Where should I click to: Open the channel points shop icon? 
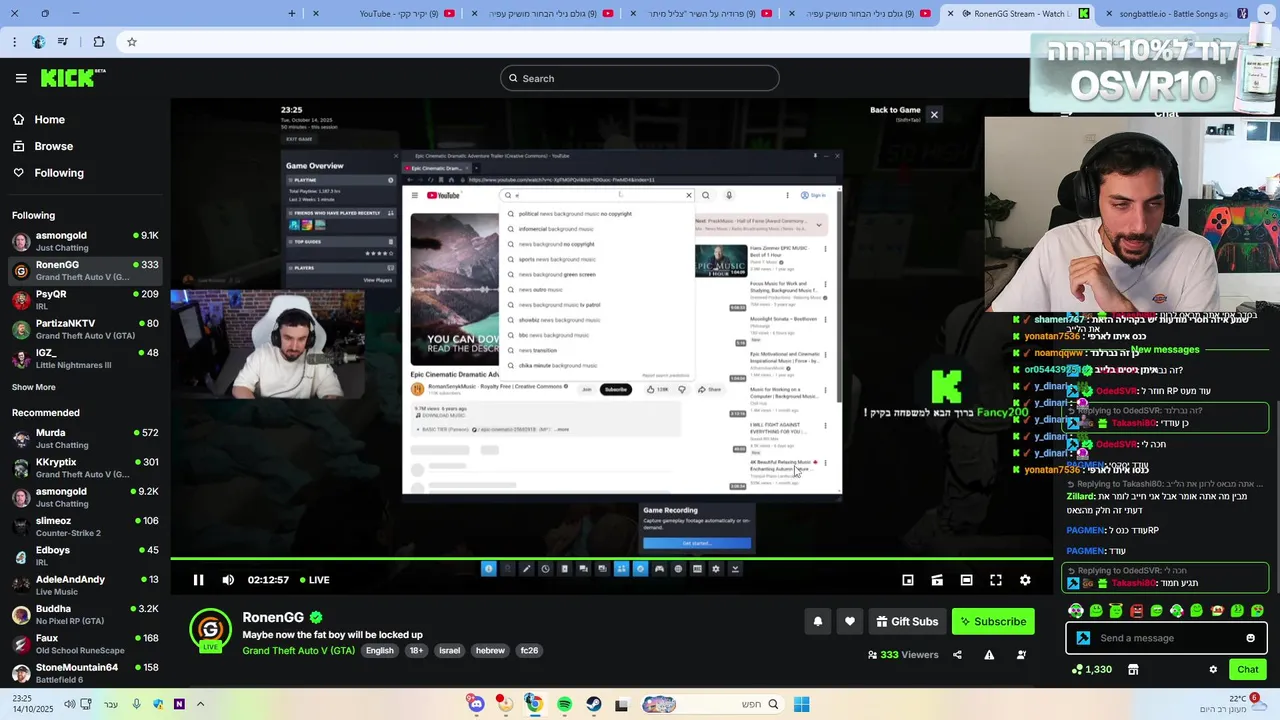pos(1133,669)
